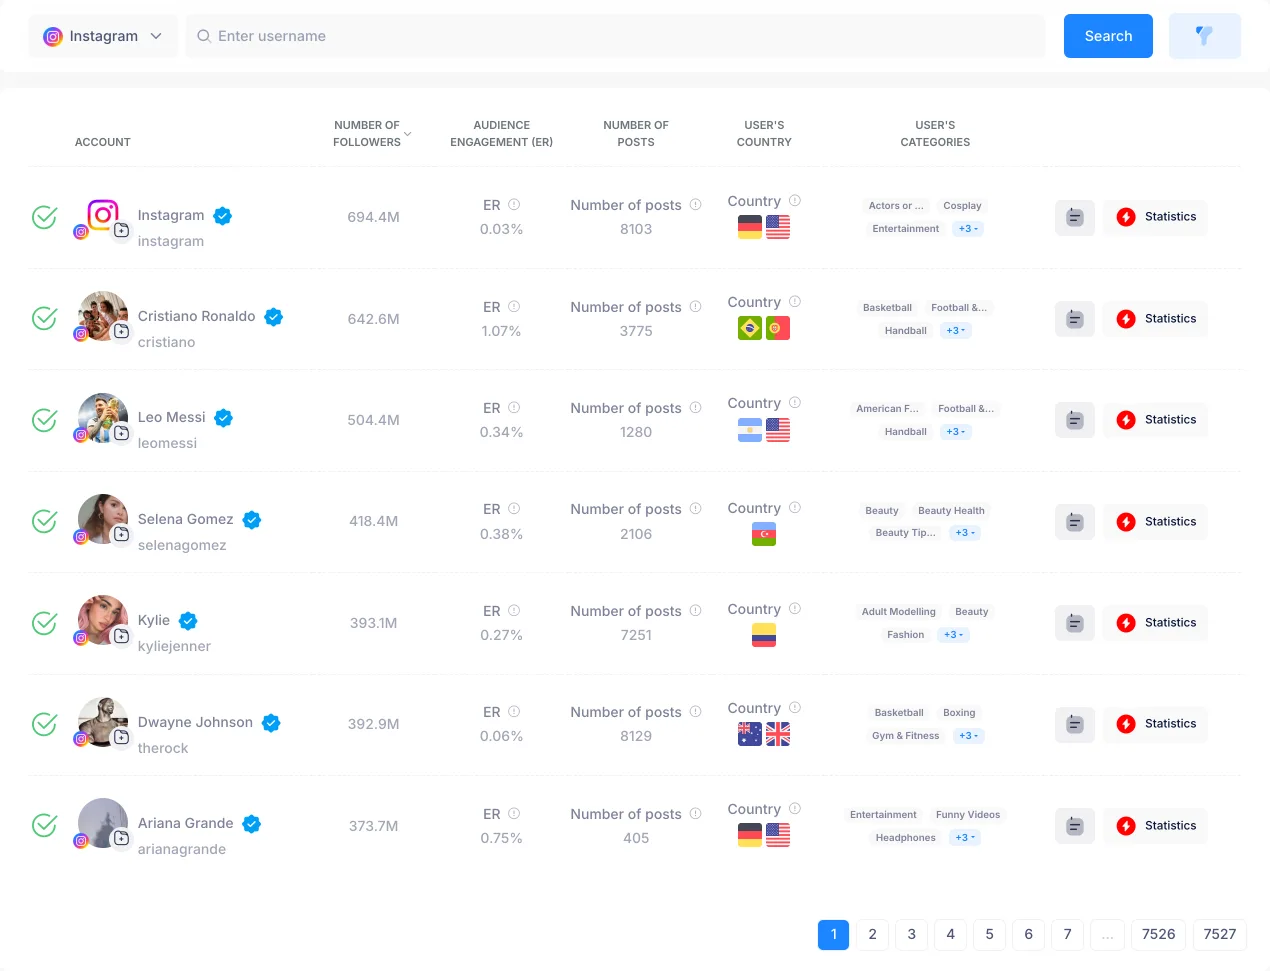Open Statistics for Cristiano Ronaldo
1270x971 pixels.
pos(1156,319)
